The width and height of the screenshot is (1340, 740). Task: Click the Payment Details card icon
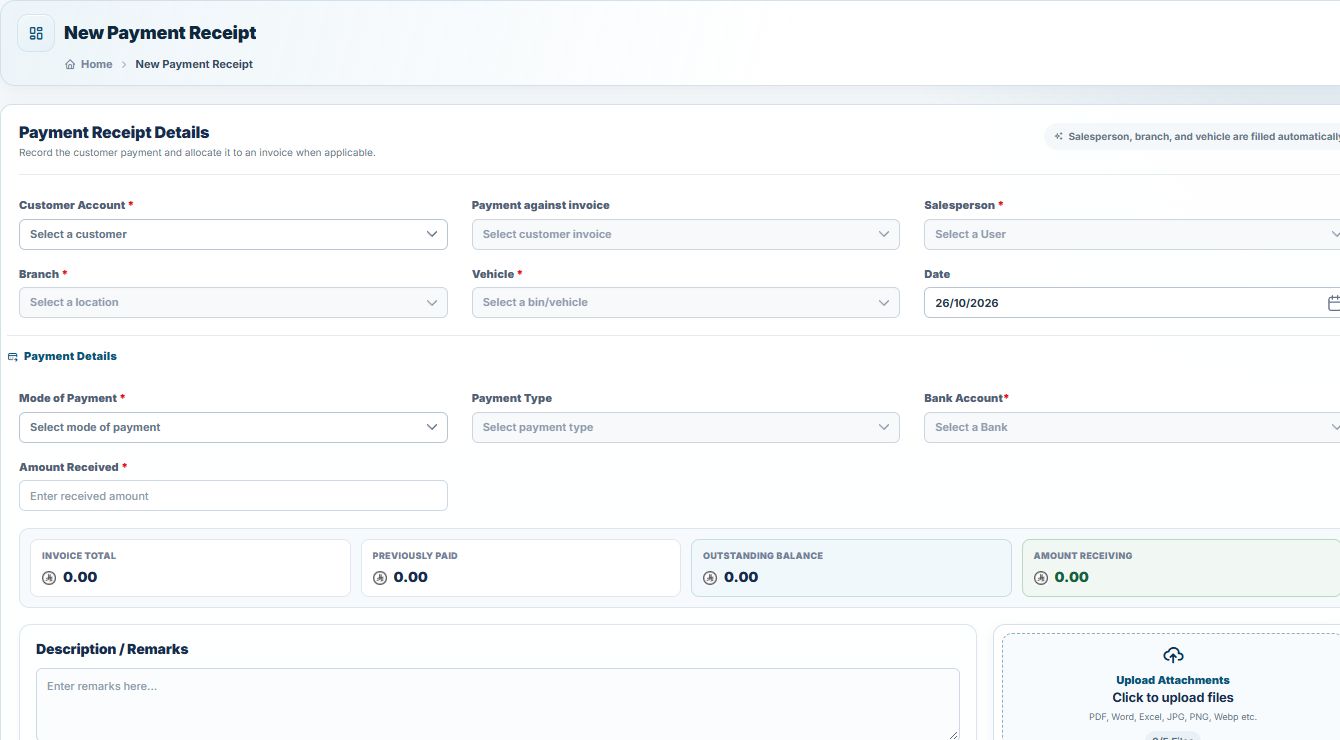coord(13,357)
